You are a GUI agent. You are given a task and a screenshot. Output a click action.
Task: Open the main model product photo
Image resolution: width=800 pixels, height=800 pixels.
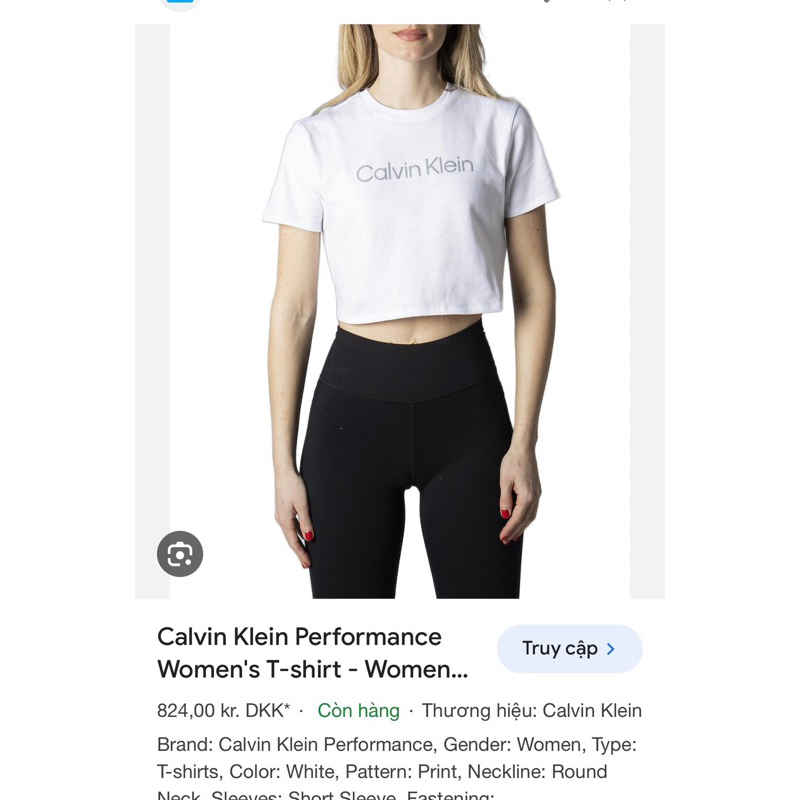click(x=400, y=311)
